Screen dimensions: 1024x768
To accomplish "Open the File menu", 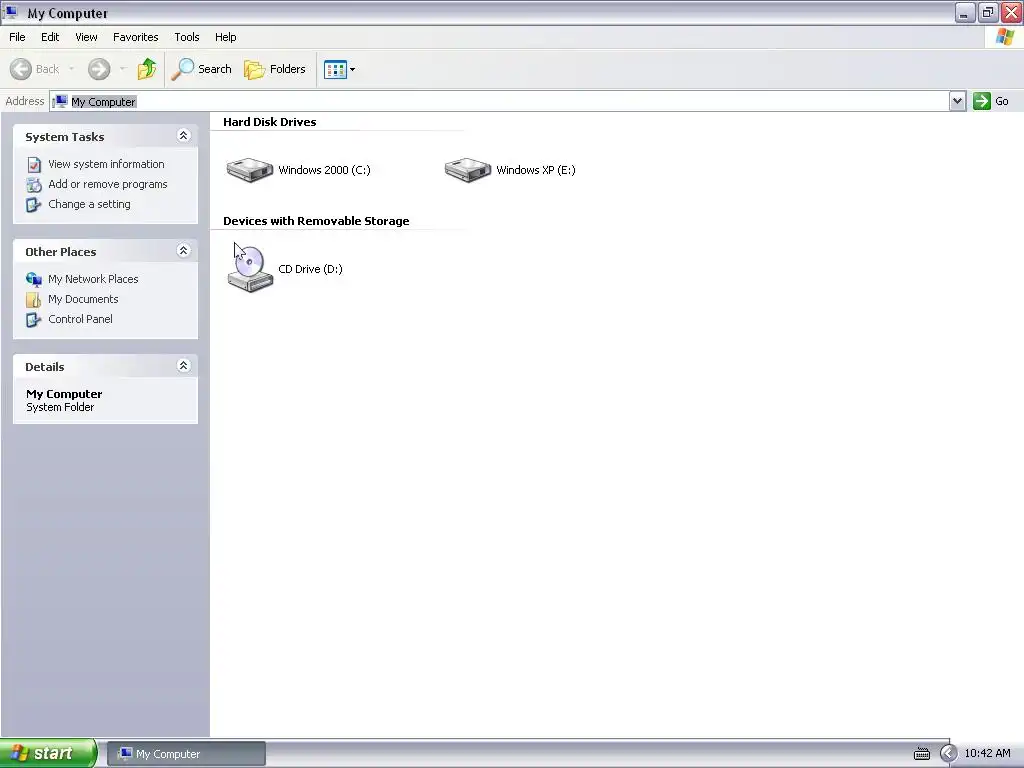I will [x=17, y=37].
